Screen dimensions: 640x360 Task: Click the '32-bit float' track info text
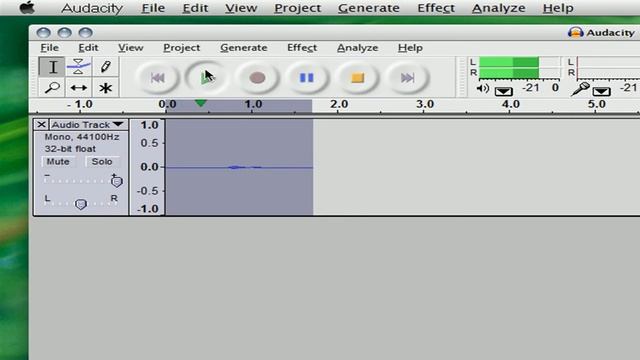(70, 149)
